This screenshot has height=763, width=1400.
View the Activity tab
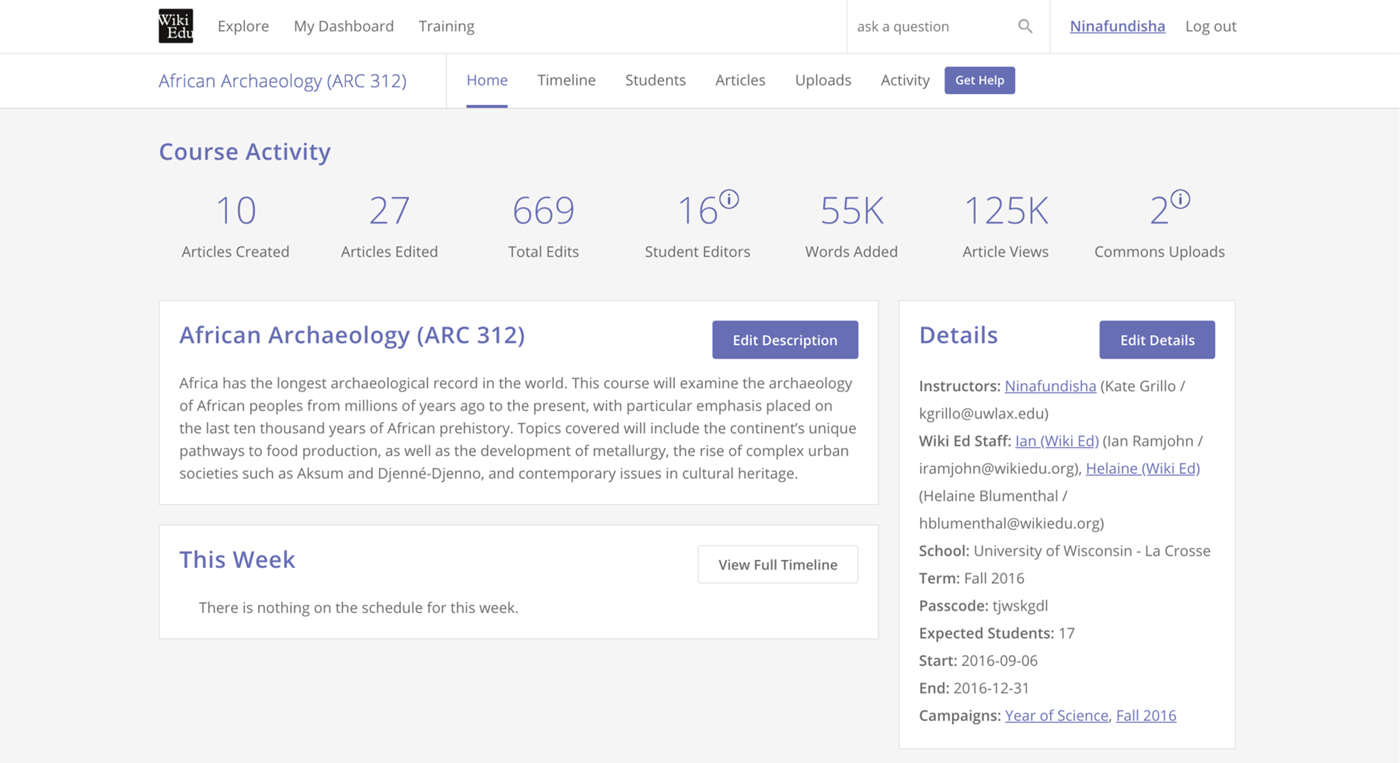[x=905, y=80]
